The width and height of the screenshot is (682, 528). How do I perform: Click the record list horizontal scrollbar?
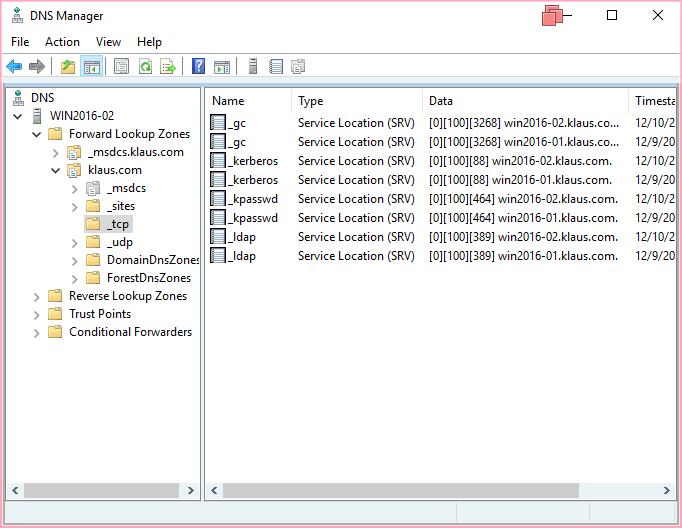tap(400, 491)
